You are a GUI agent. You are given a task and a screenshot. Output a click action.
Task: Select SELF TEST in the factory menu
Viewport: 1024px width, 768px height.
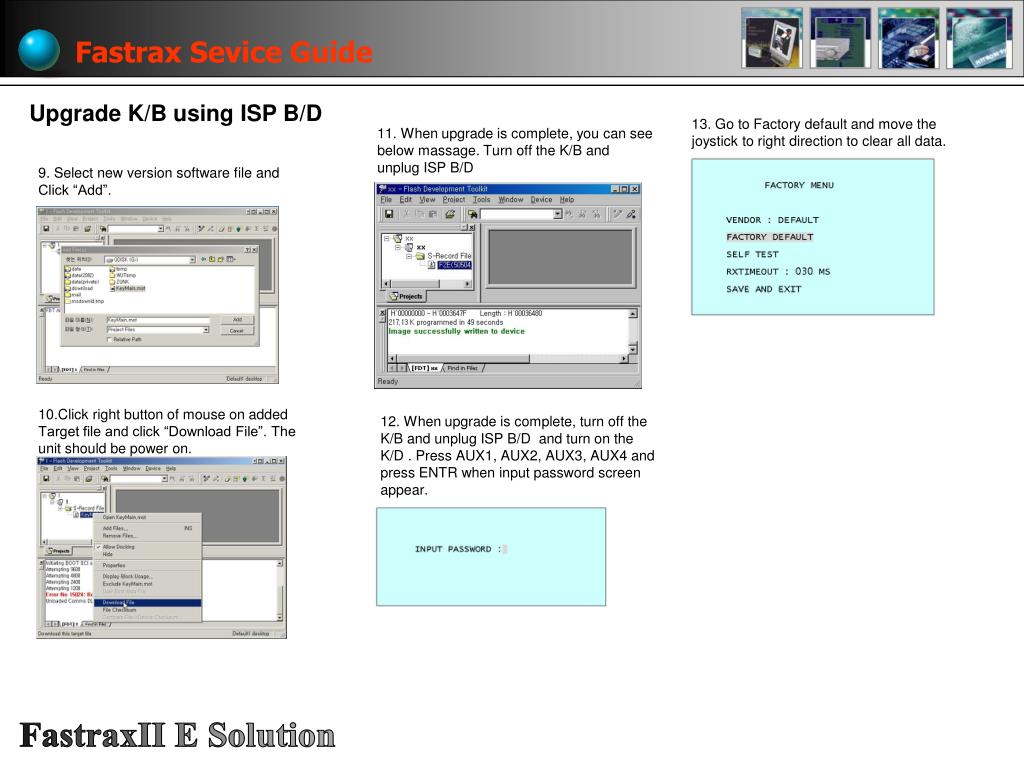[752, 254]
